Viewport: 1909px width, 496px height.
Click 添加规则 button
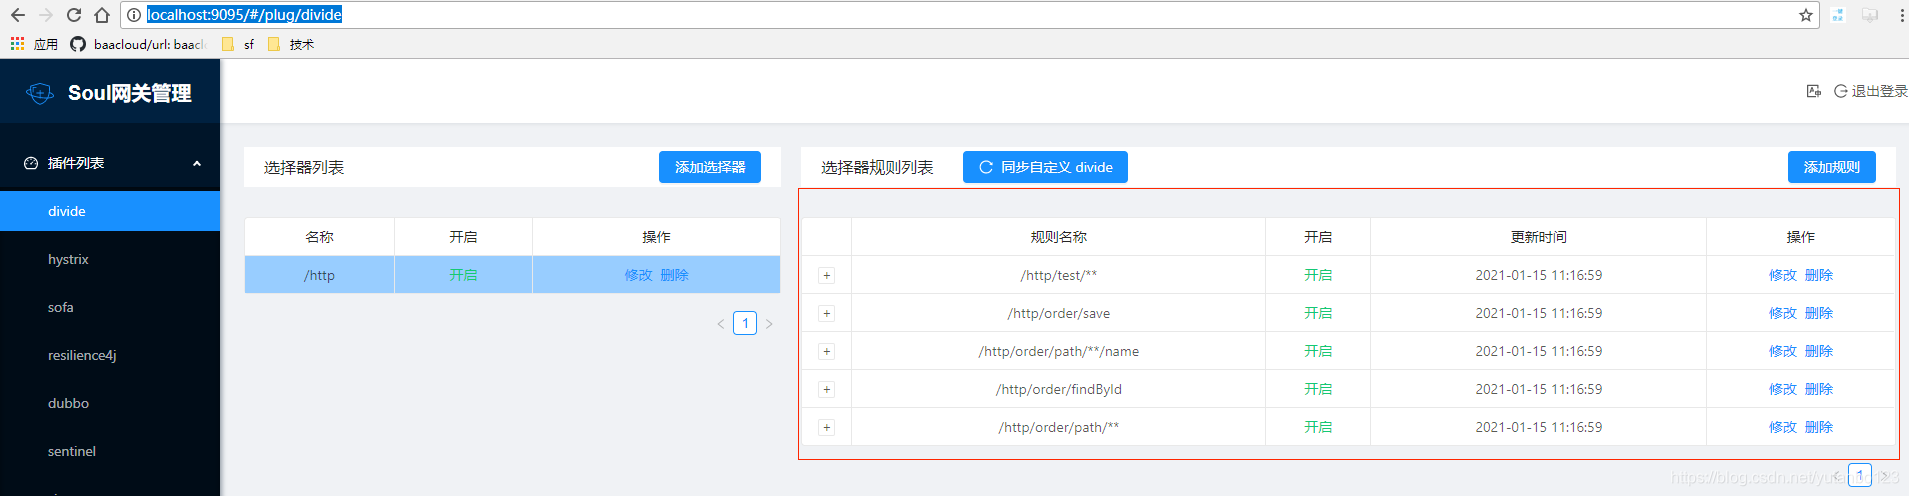(x=1832, y=167)
